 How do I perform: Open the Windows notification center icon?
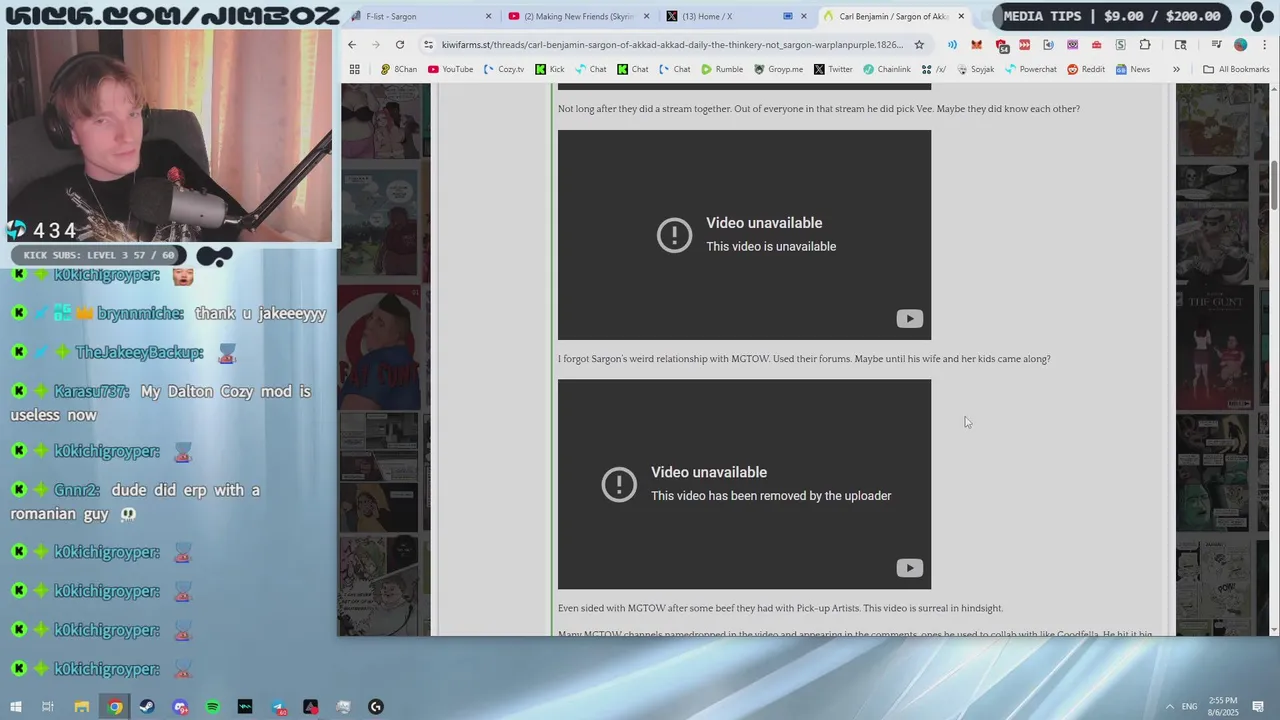click(1258, 707)
